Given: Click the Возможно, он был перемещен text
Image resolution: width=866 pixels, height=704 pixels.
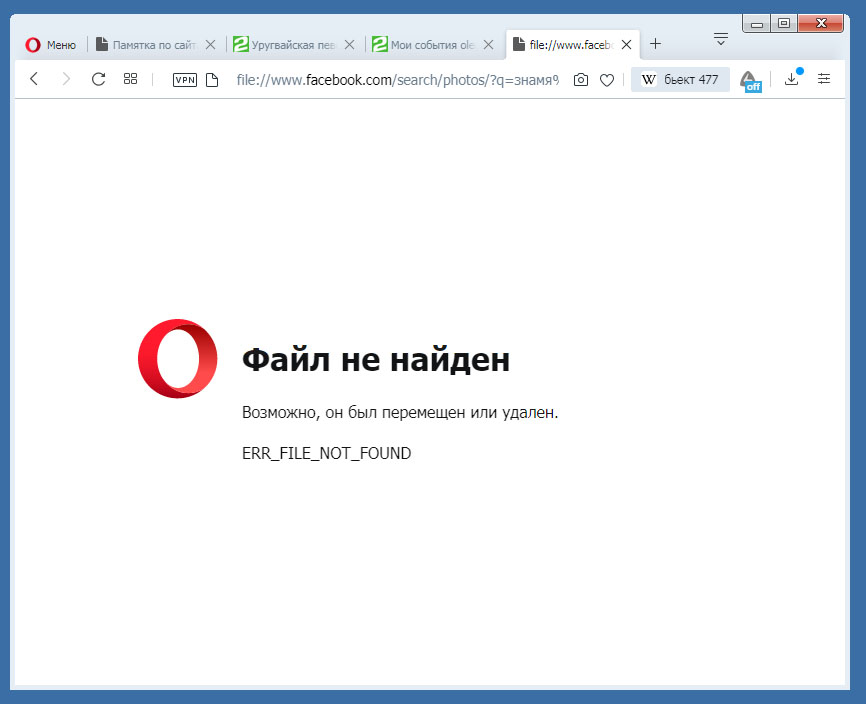Looking at the screenshot, I should pyautogui.click(x=400, y=412).
